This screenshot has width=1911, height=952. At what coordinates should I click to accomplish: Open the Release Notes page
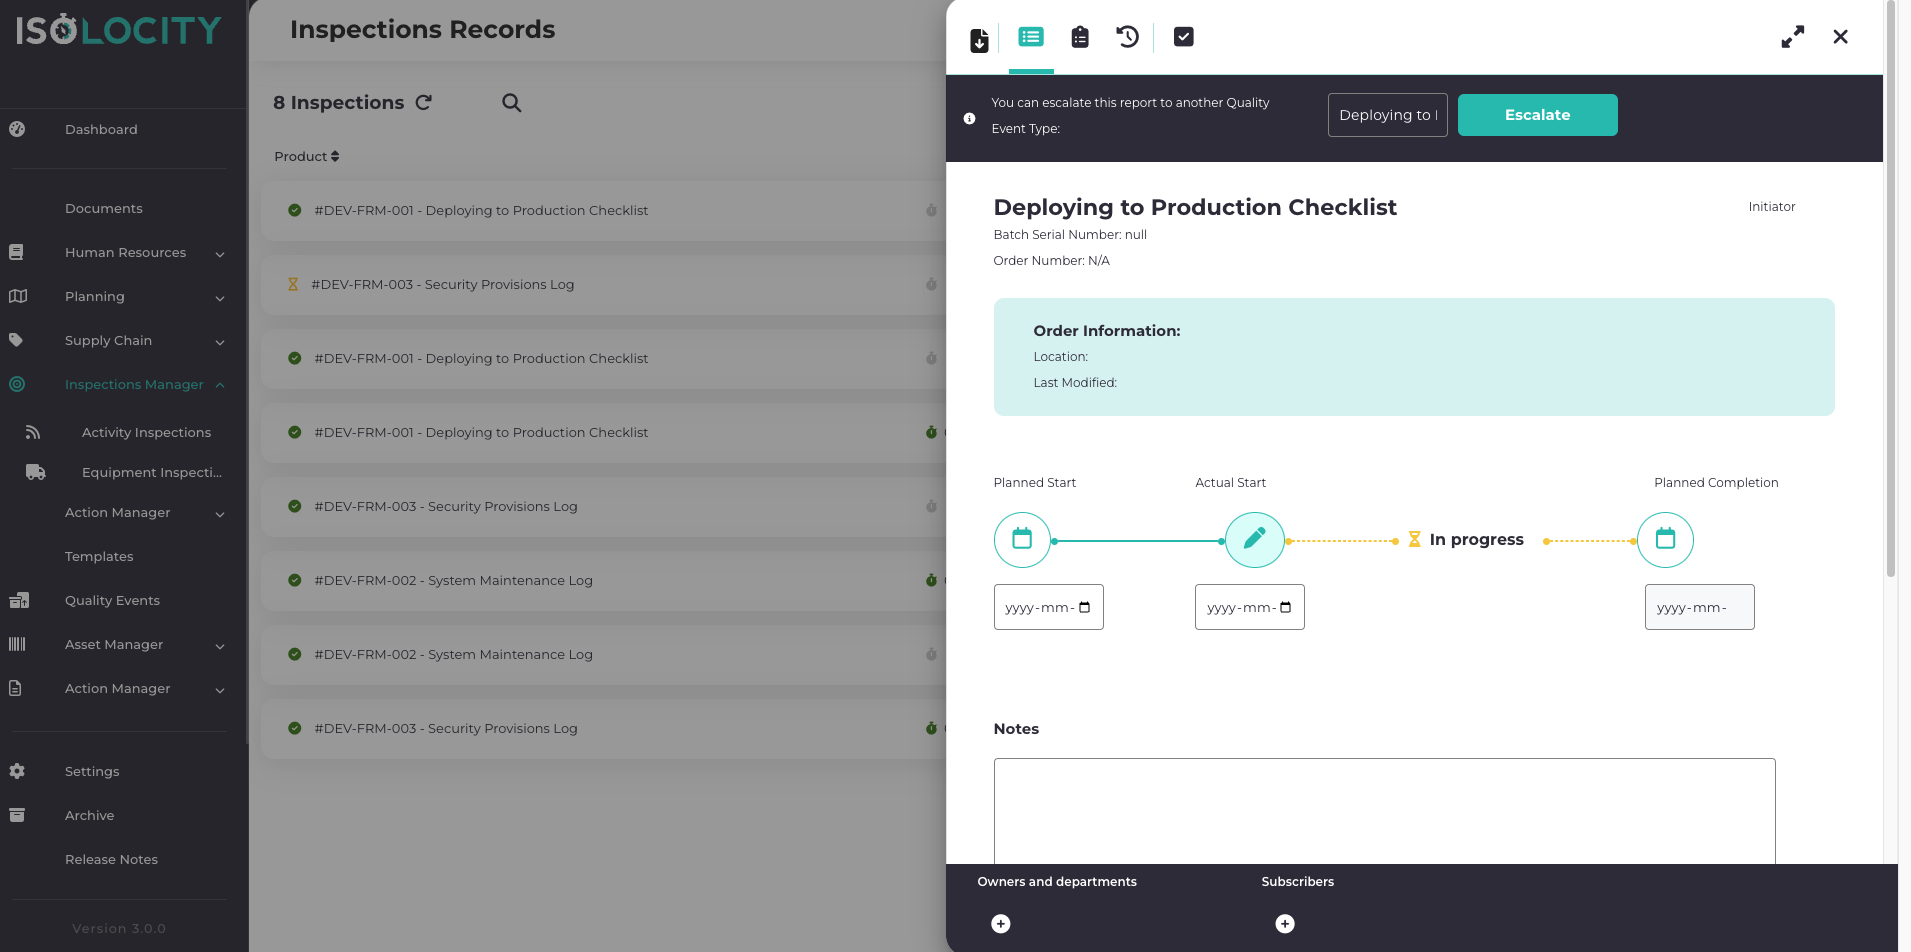coord(111,859)
